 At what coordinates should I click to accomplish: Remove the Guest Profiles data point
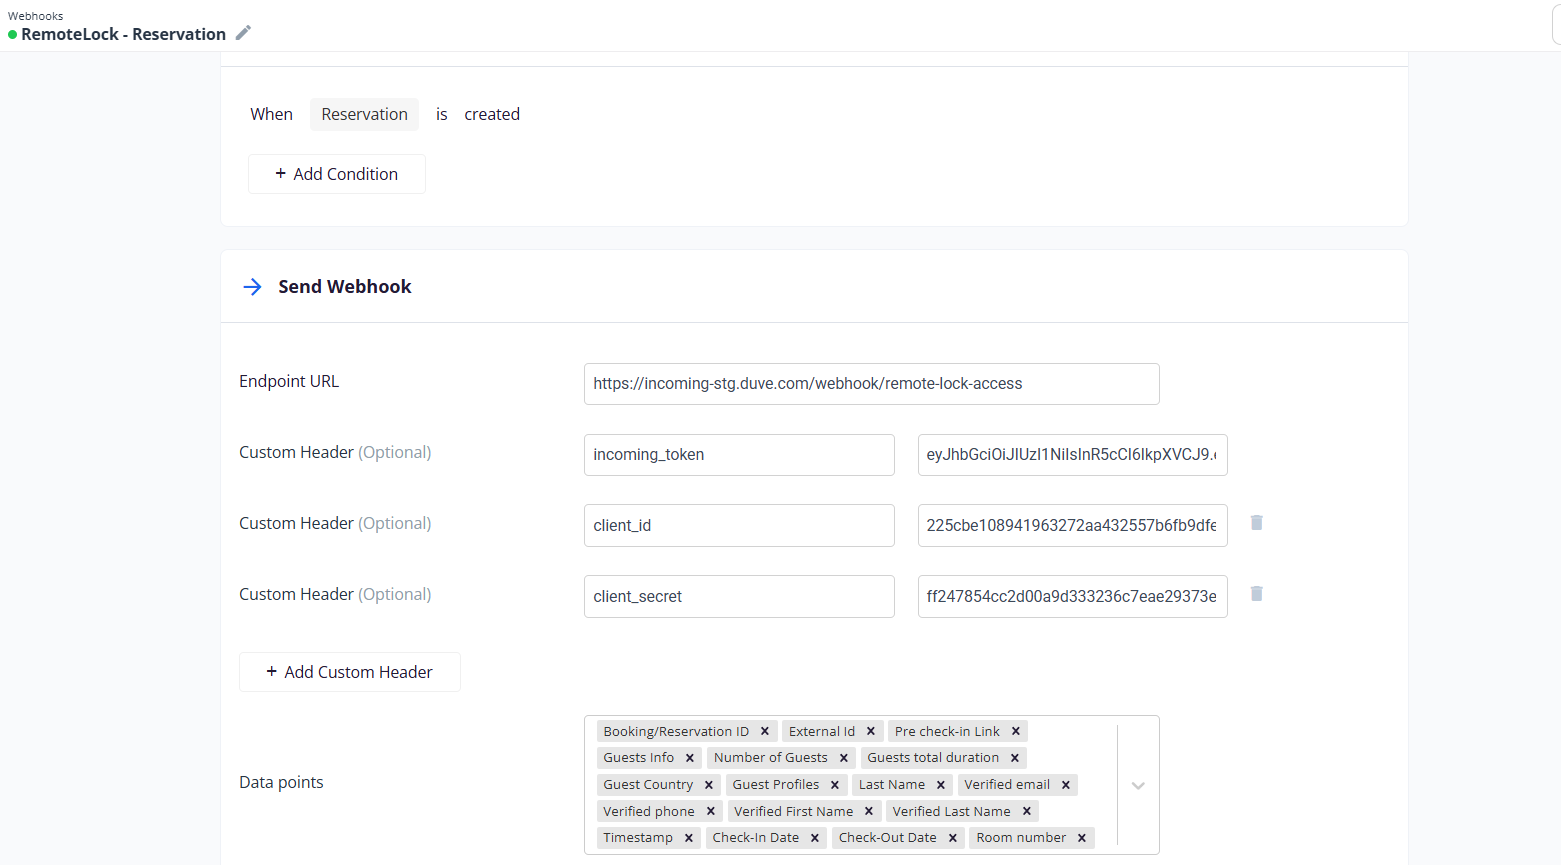pyautogui.click(x=835, y=785)
